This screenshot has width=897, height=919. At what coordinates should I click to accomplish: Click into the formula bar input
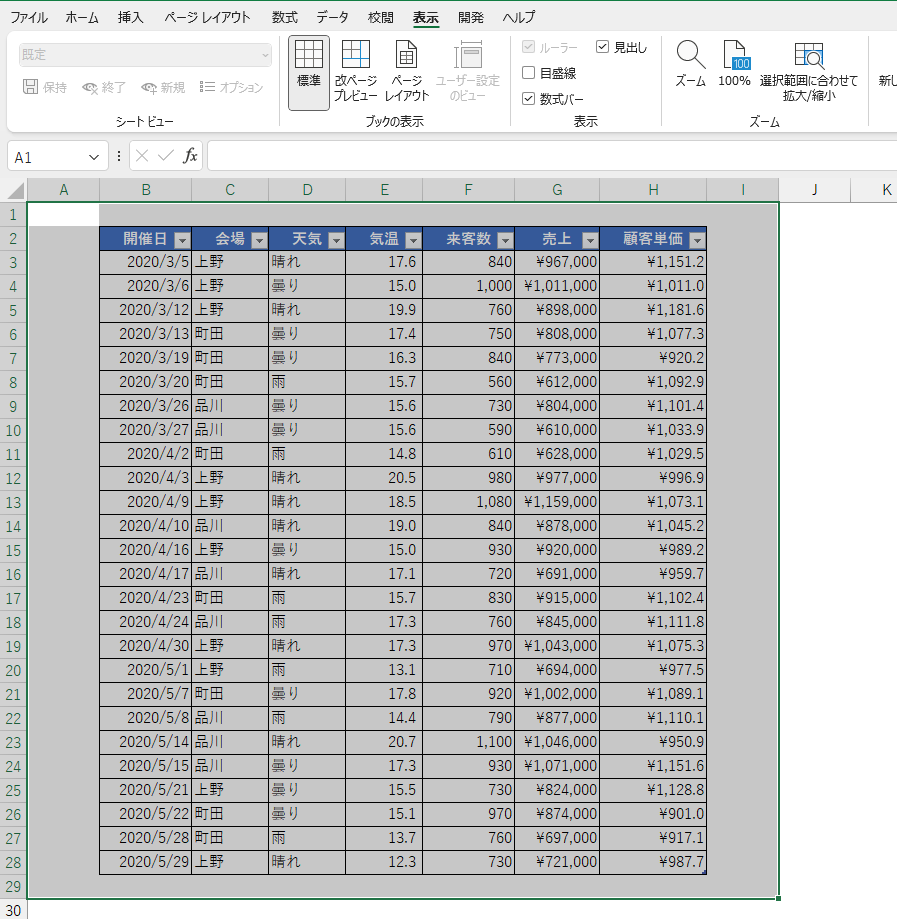tap(551, 156)
